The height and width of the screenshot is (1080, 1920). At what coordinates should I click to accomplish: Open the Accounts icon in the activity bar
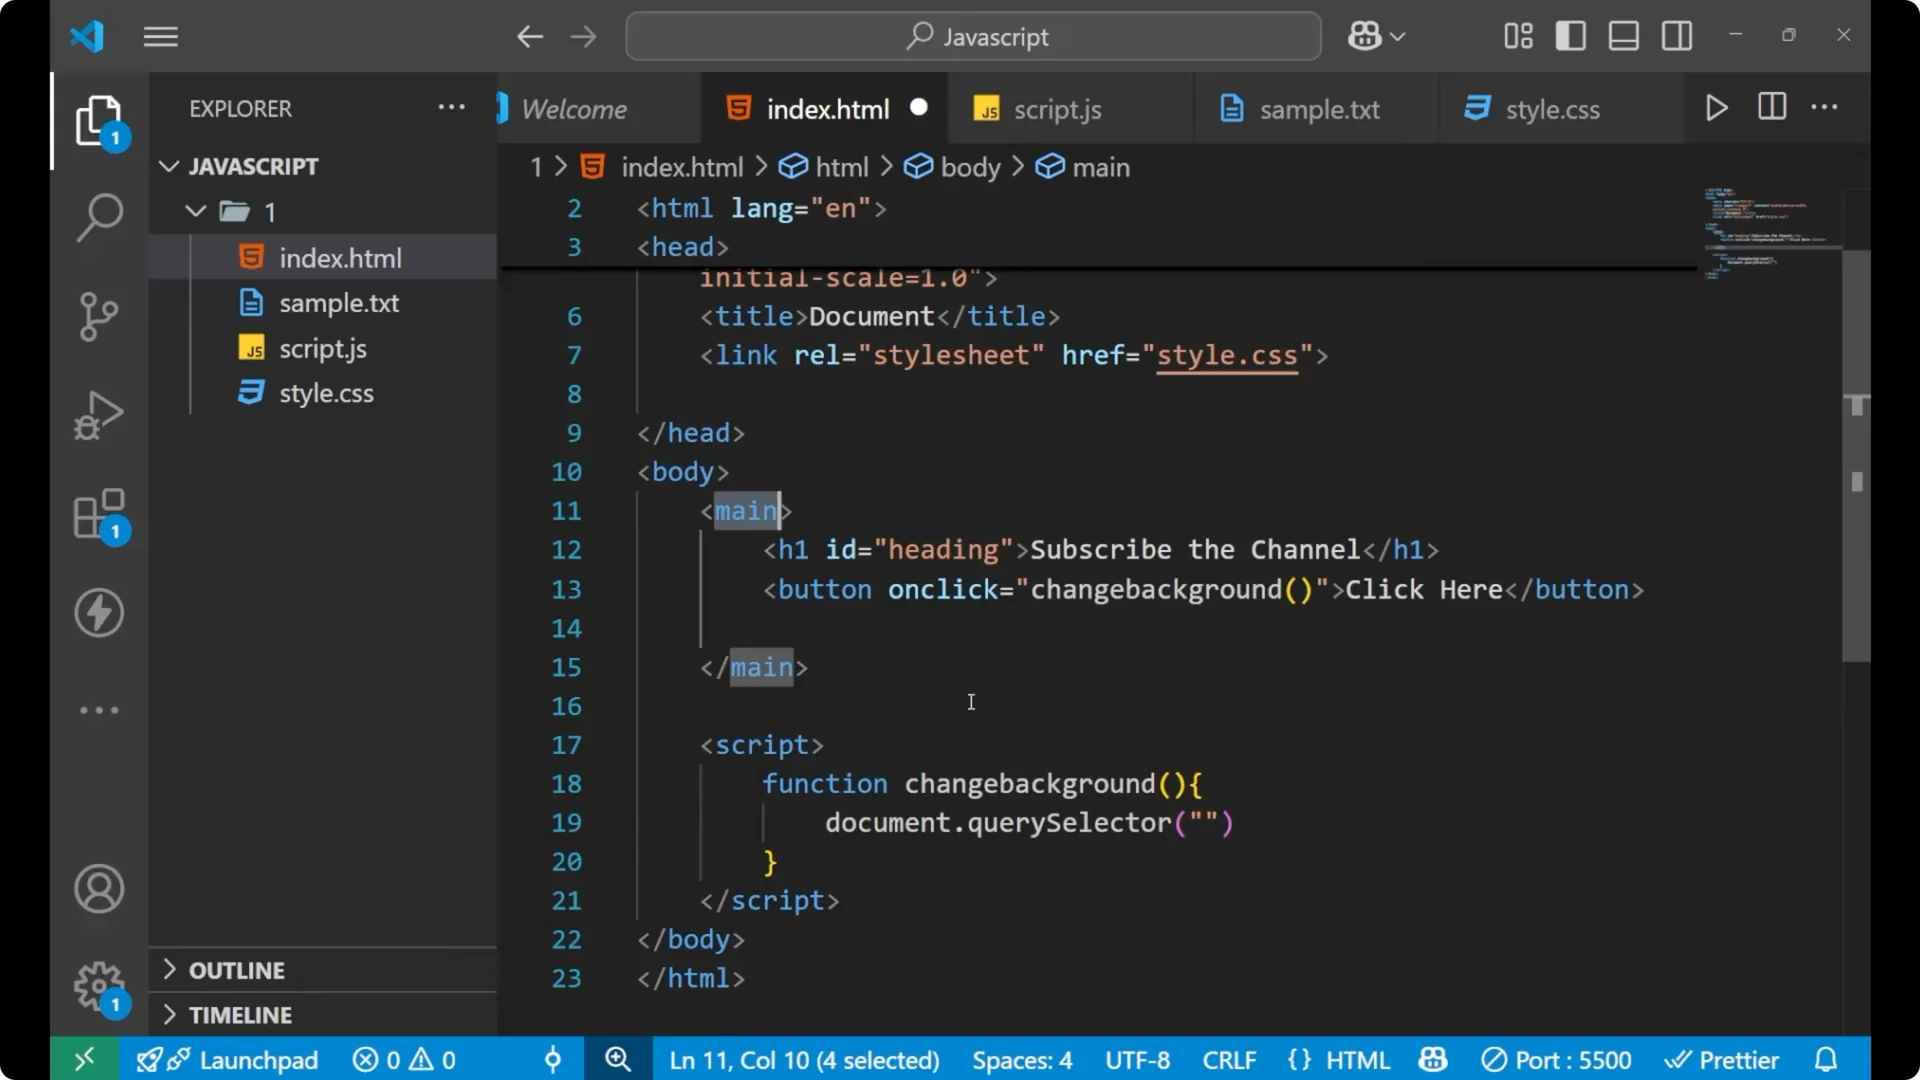point(98,889)
